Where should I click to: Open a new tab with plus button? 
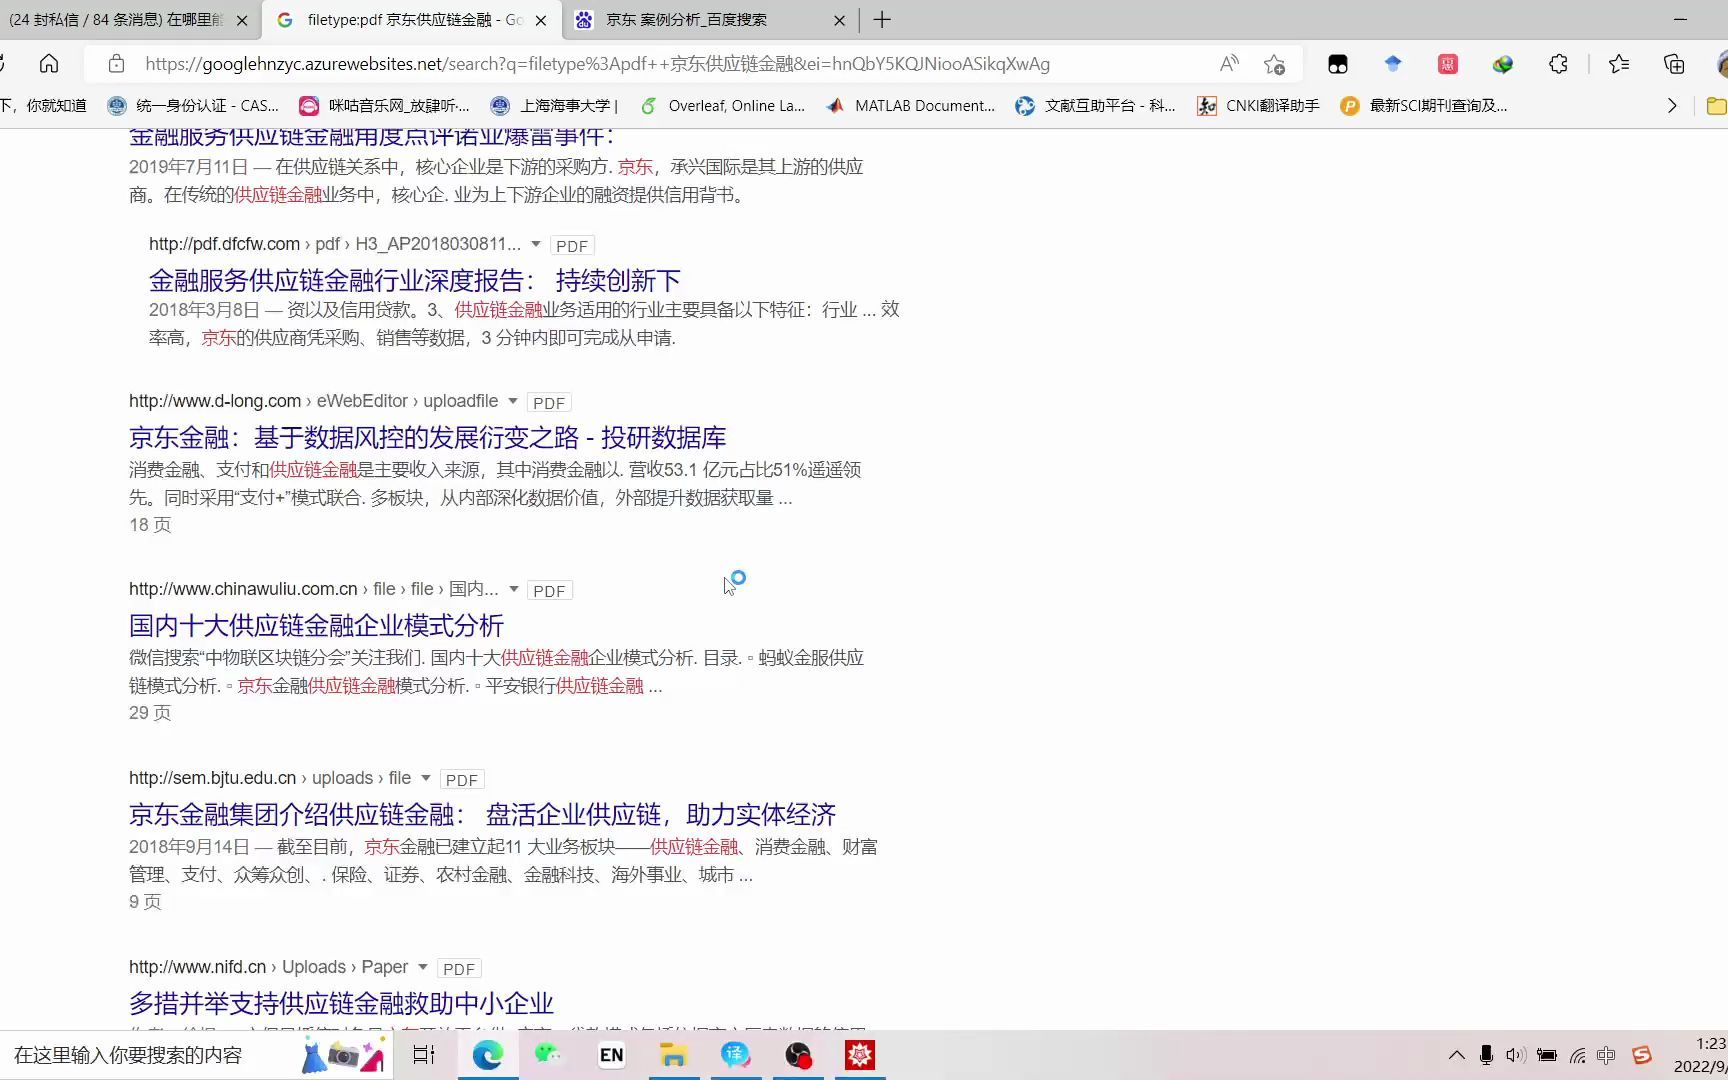[x=882, y=20]
